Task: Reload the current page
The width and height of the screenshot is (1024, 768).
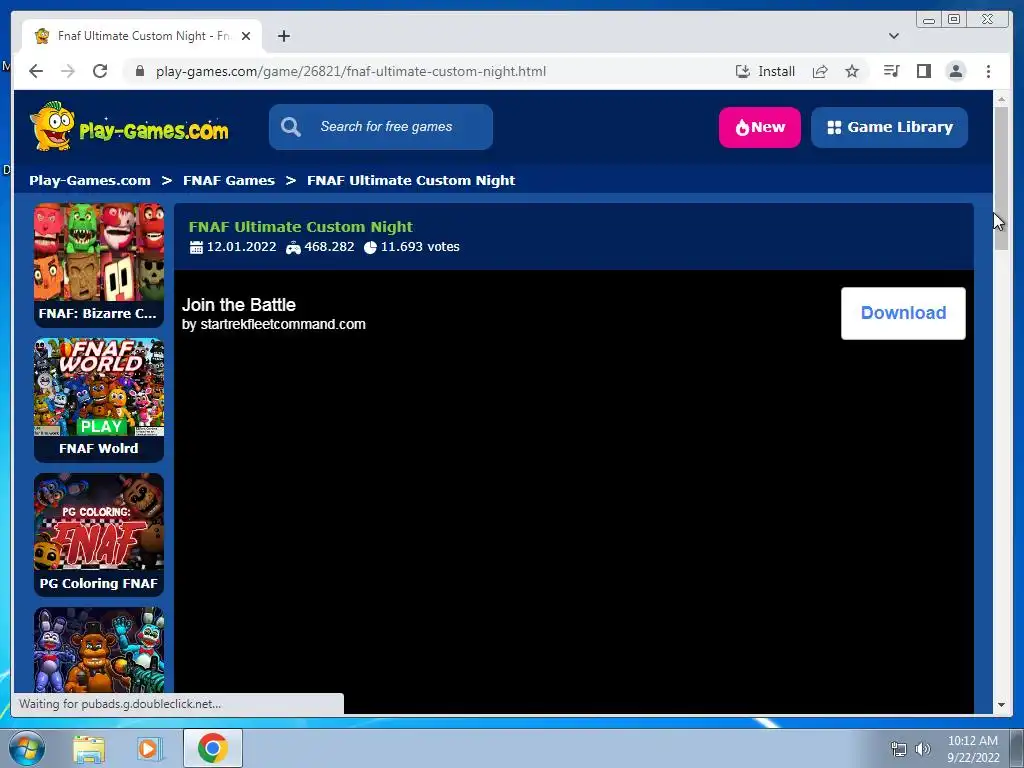Action: click(x=100, y=71)
